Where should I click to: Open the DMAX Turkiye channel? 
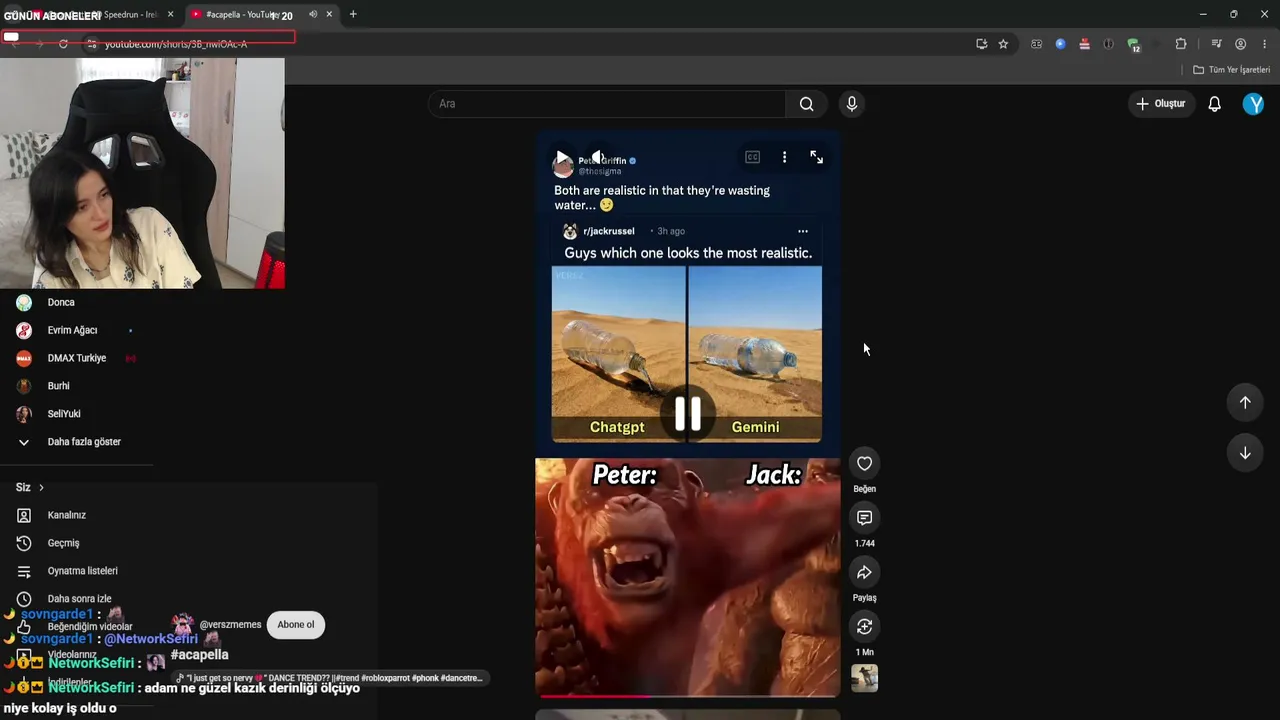pyautogui.click(x=76, y=358)
